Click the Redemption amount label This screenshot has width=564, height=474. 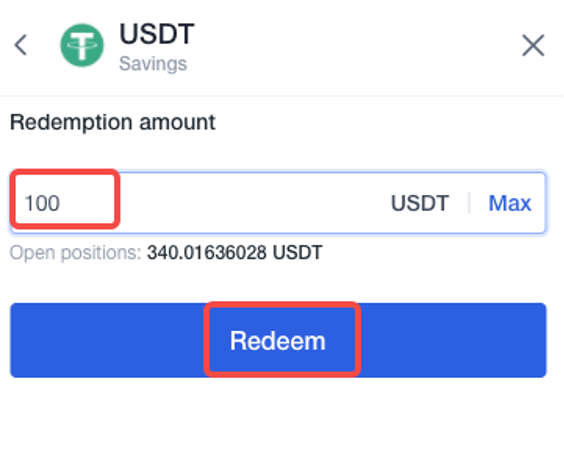coord(113,122)
